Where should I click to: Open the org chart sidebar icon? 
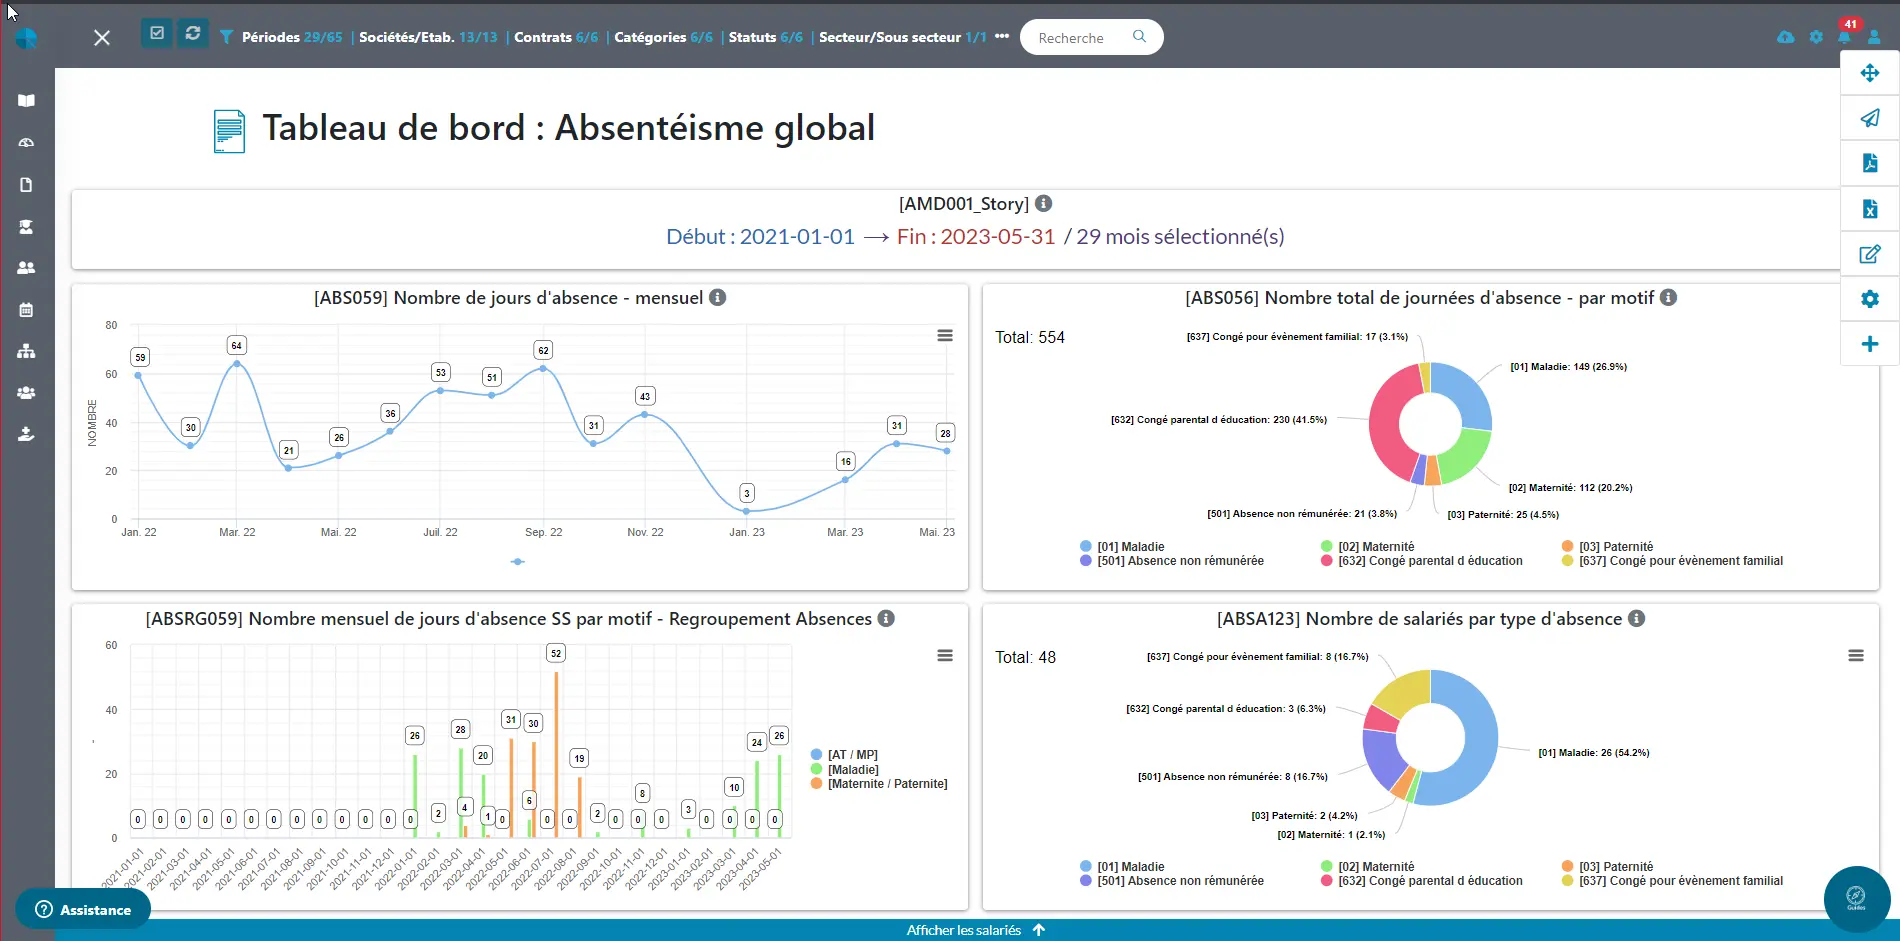point(27,351)
